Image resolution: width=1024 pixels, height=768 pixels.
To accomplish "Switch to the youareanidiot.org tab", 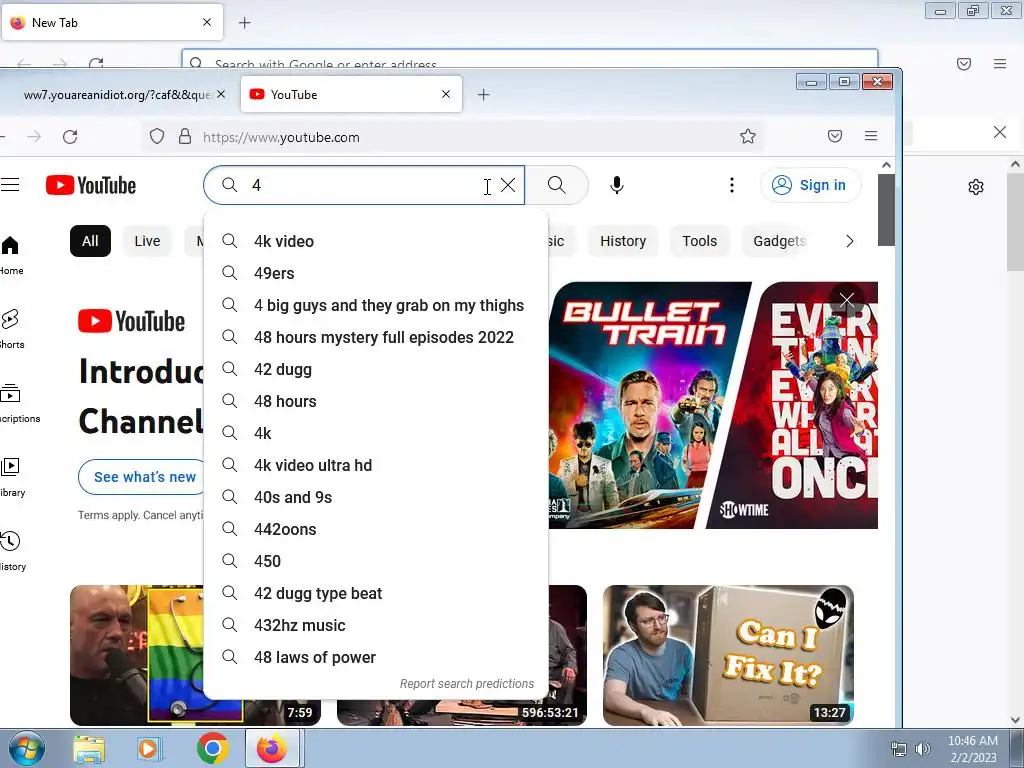I will (x=118, y=95).
